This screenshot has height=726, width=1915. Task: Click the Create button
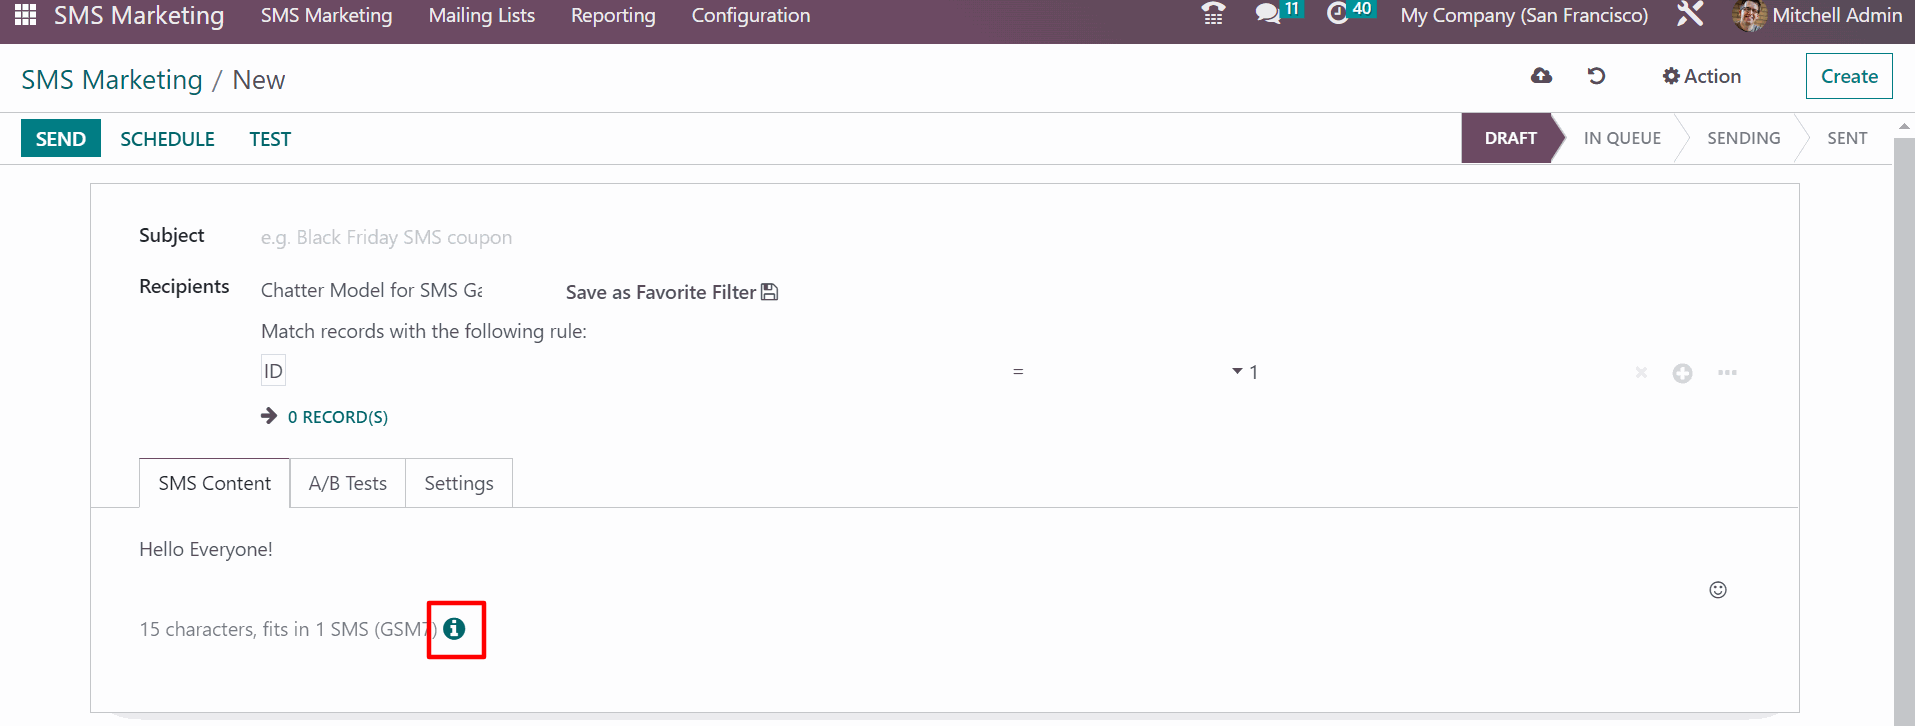point(1849,76)
